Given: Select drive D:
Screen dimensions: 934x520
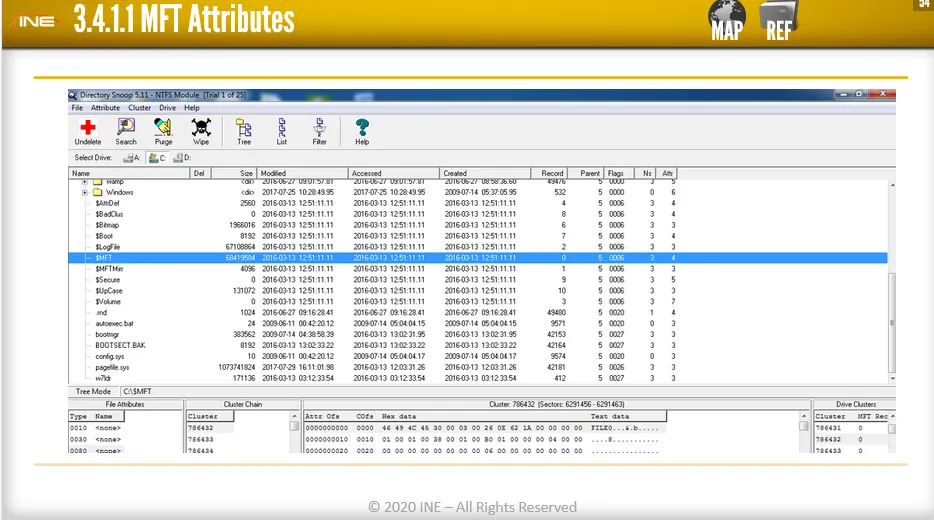Looking at the screenshot, I should click(180, 158).
